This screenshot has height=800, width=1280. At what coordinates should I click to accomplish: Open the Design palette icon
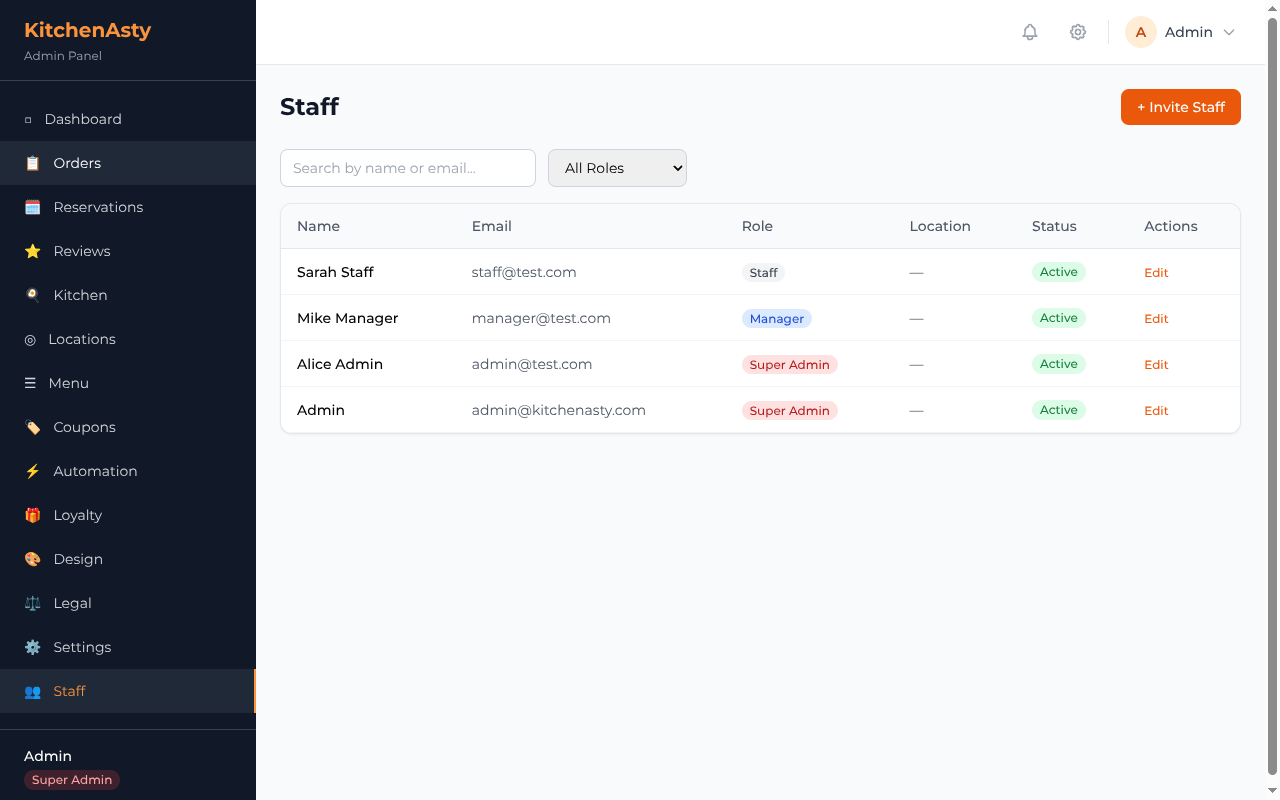[x=32, y=559]
